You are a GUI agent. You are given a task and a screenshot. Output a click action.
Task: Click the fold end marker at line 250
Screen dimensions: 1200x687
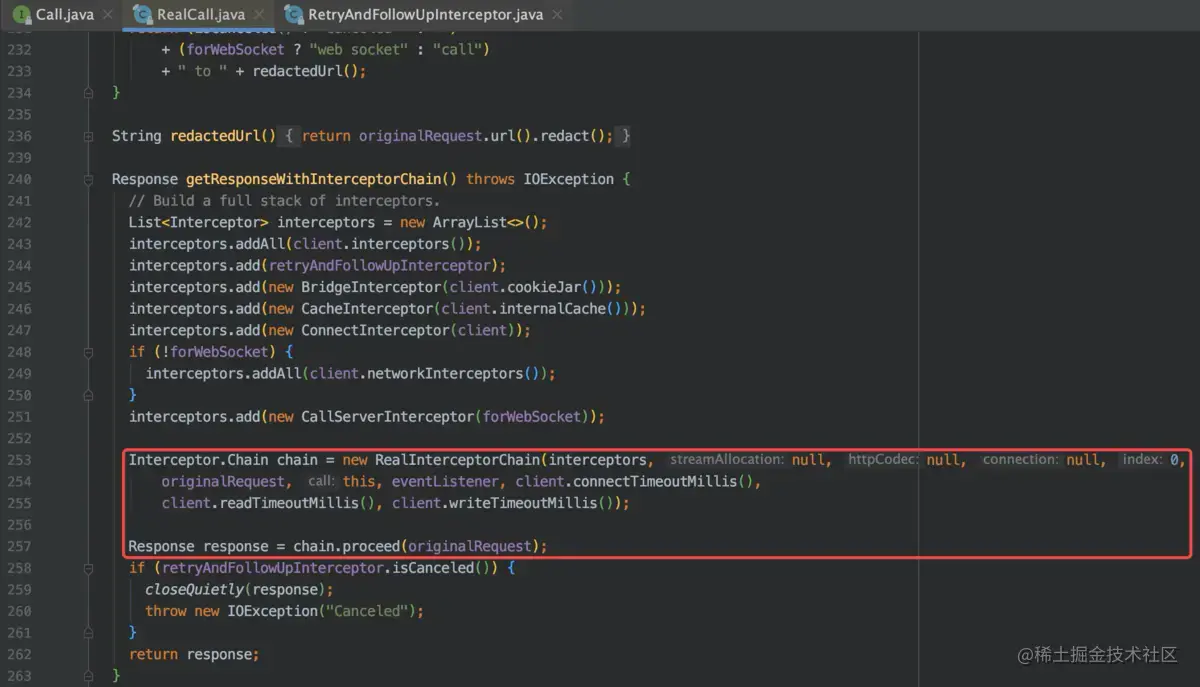[x=89, y=395]
